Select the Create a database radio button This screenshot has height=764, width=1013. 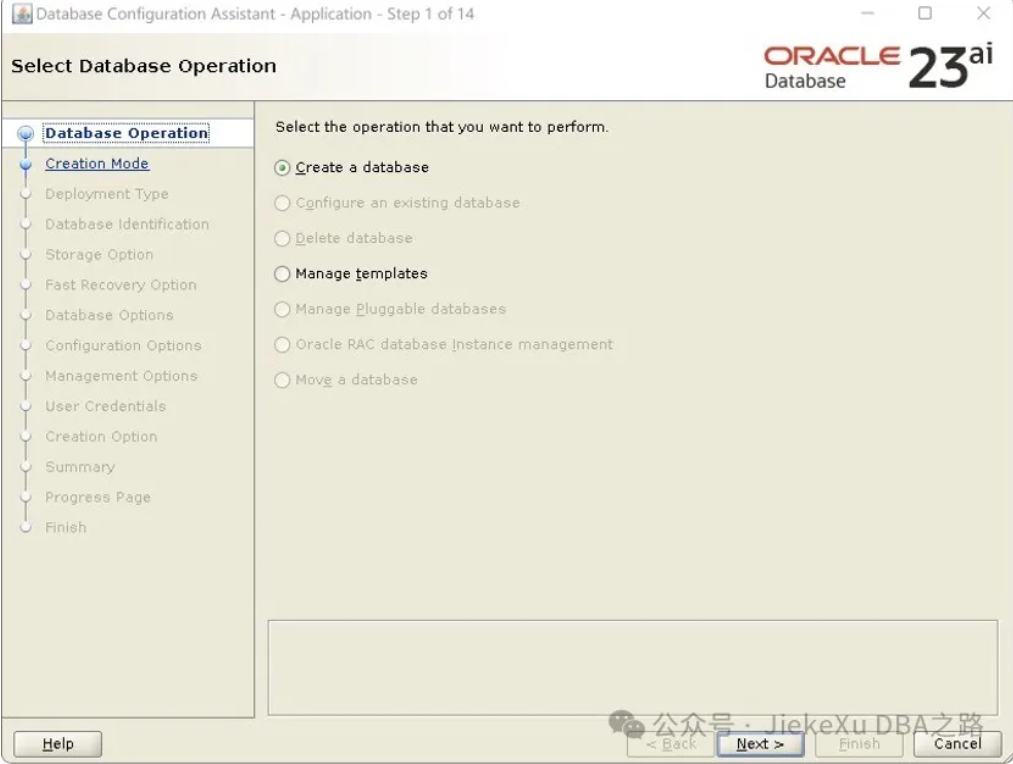click(282, 168)
